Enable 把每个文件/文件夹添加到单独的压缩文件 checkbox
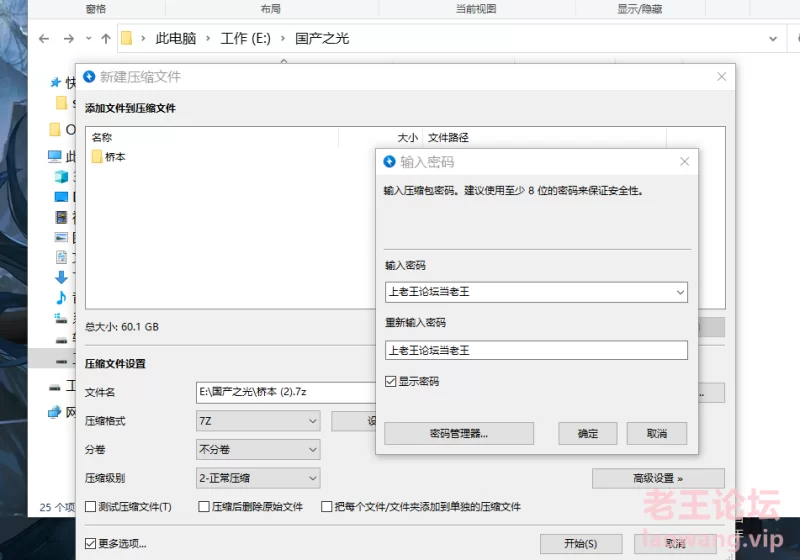 (327, 506)
